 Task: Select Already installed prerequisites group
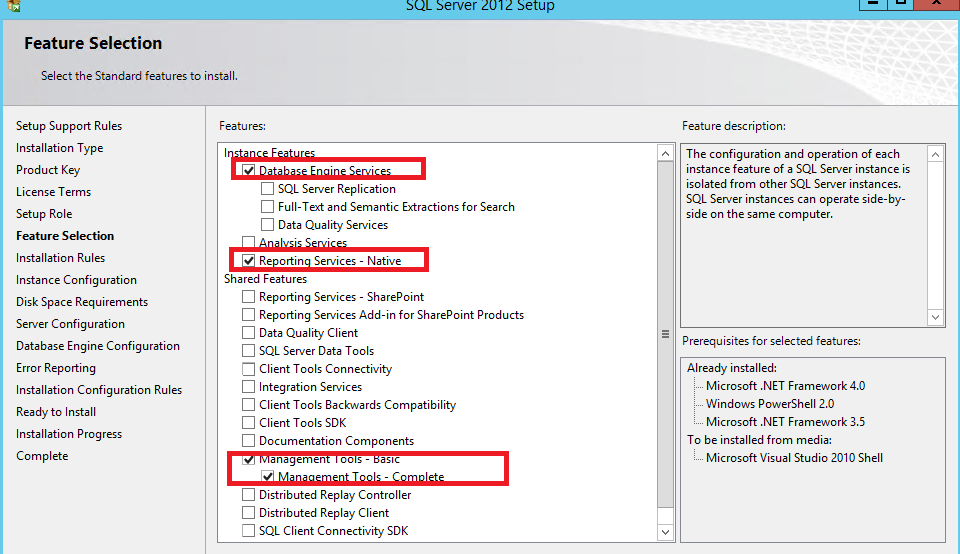tap(732, 369)
